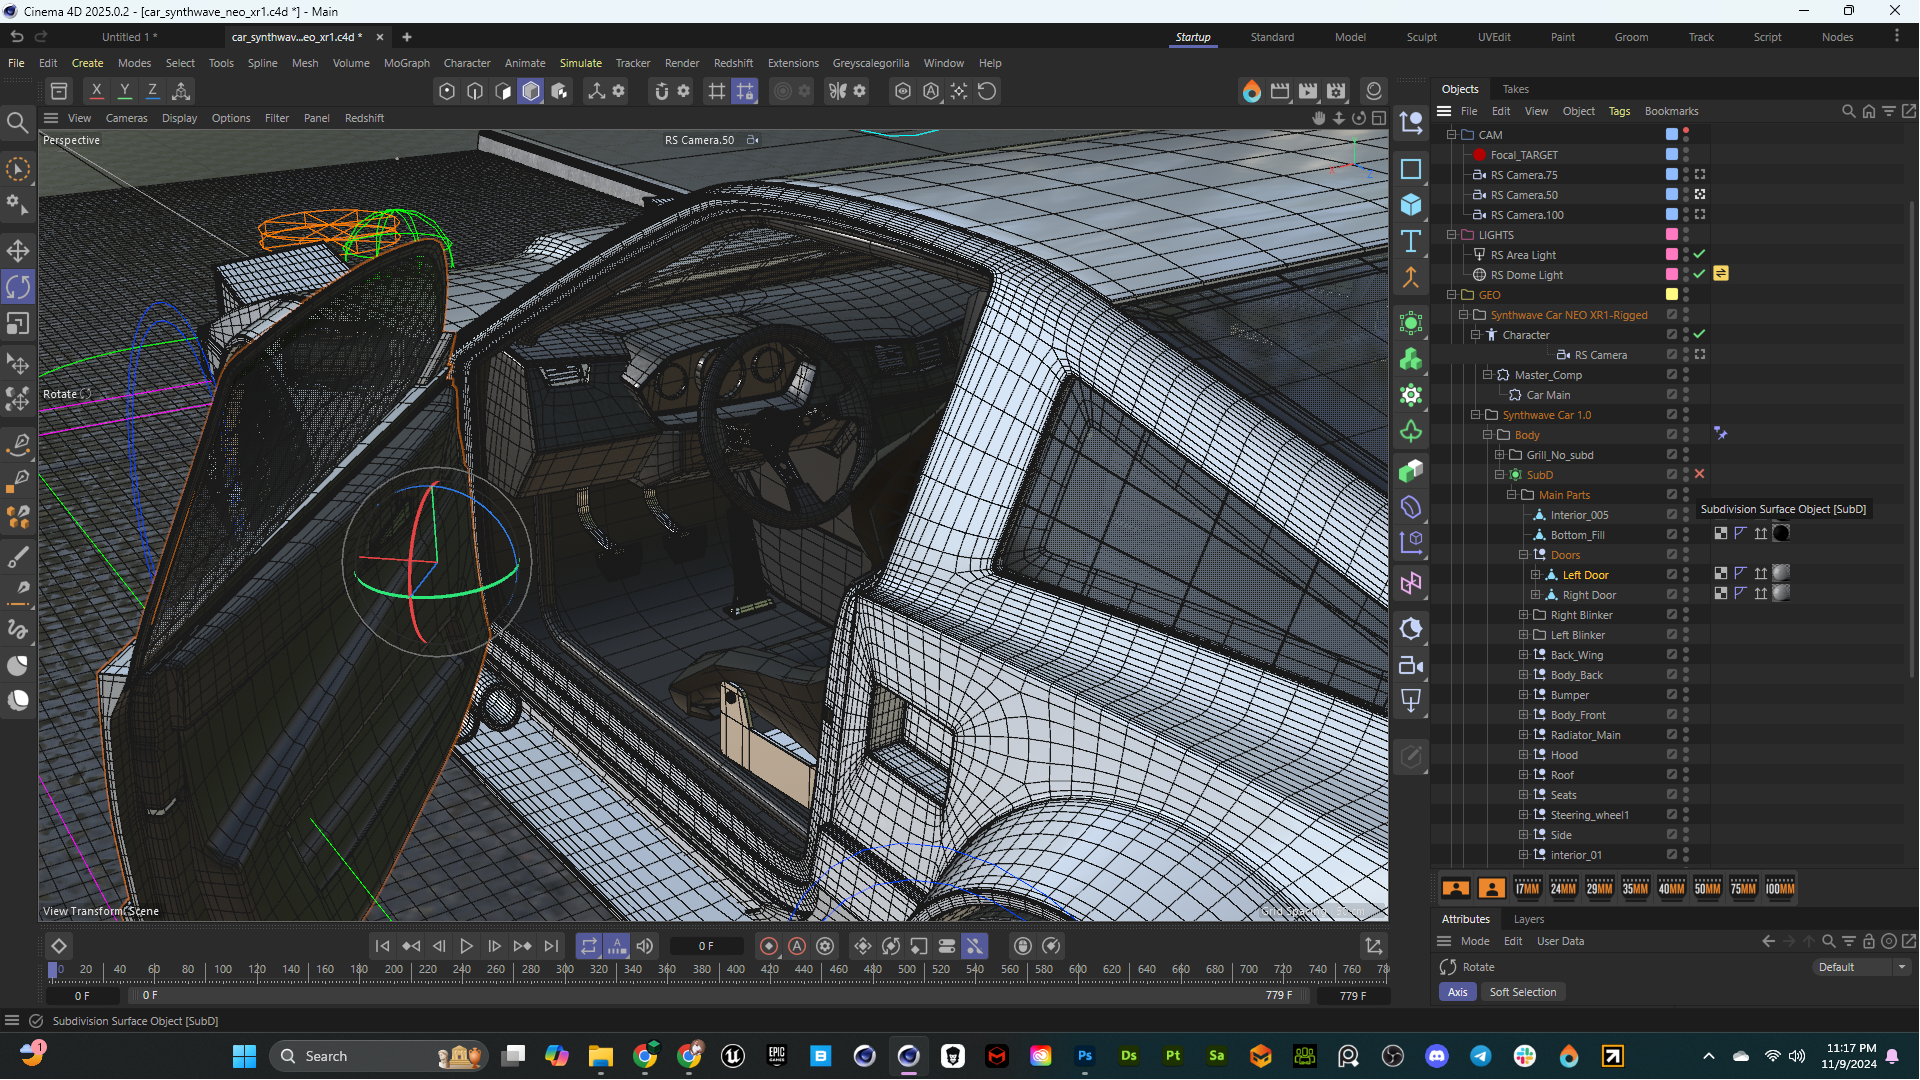Click the Soft Selection button
Viewport: 1920px width, 1080px height.
coord(1522,992)
